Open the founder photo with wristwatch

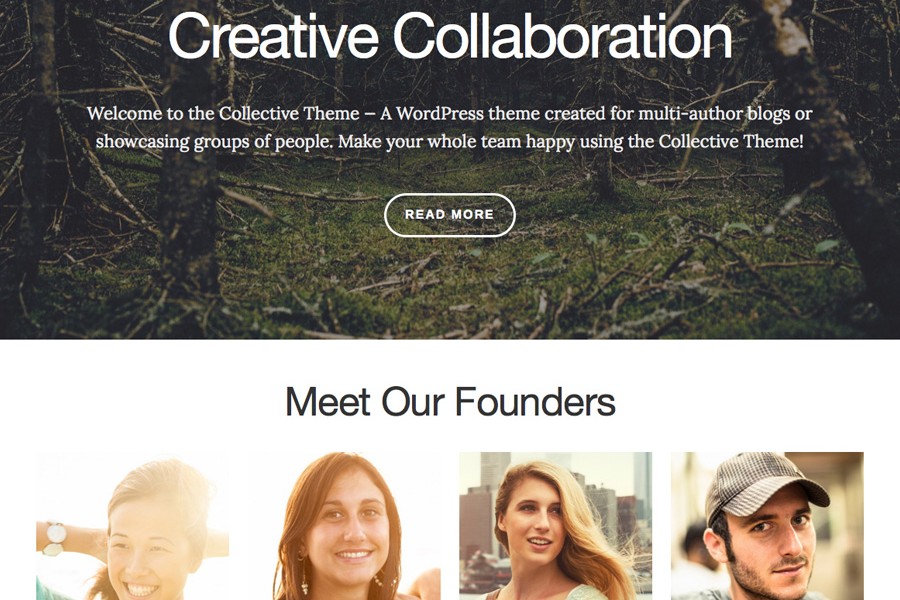tap(133, 526)
